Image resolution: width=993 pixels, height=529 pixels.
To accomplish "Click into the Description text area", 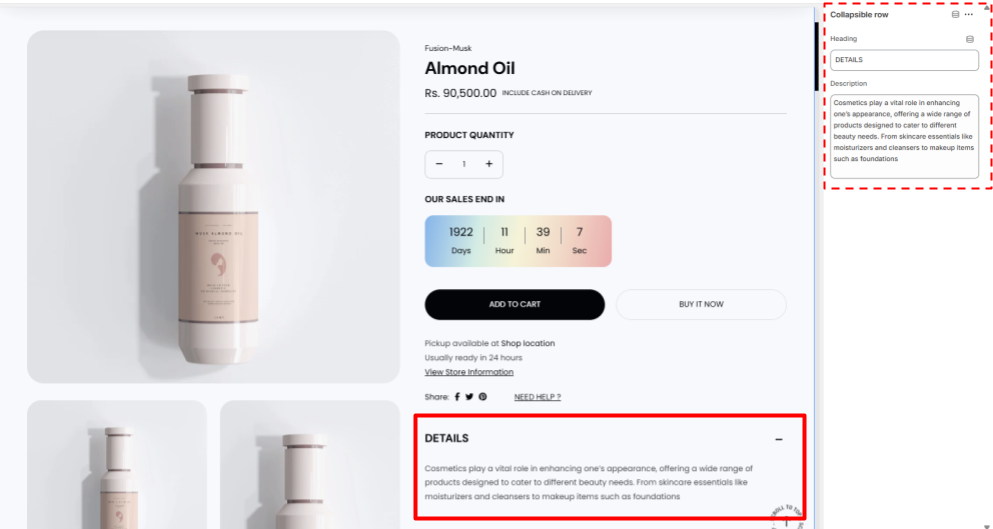I will coord(904,135).
